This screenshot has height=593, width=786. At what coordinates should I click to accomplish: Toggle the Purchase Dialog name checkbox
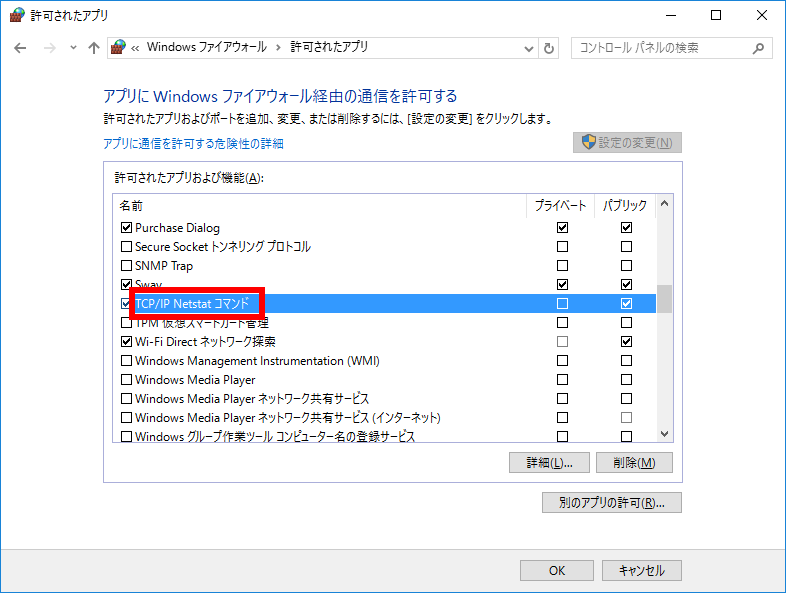[126, 228]
